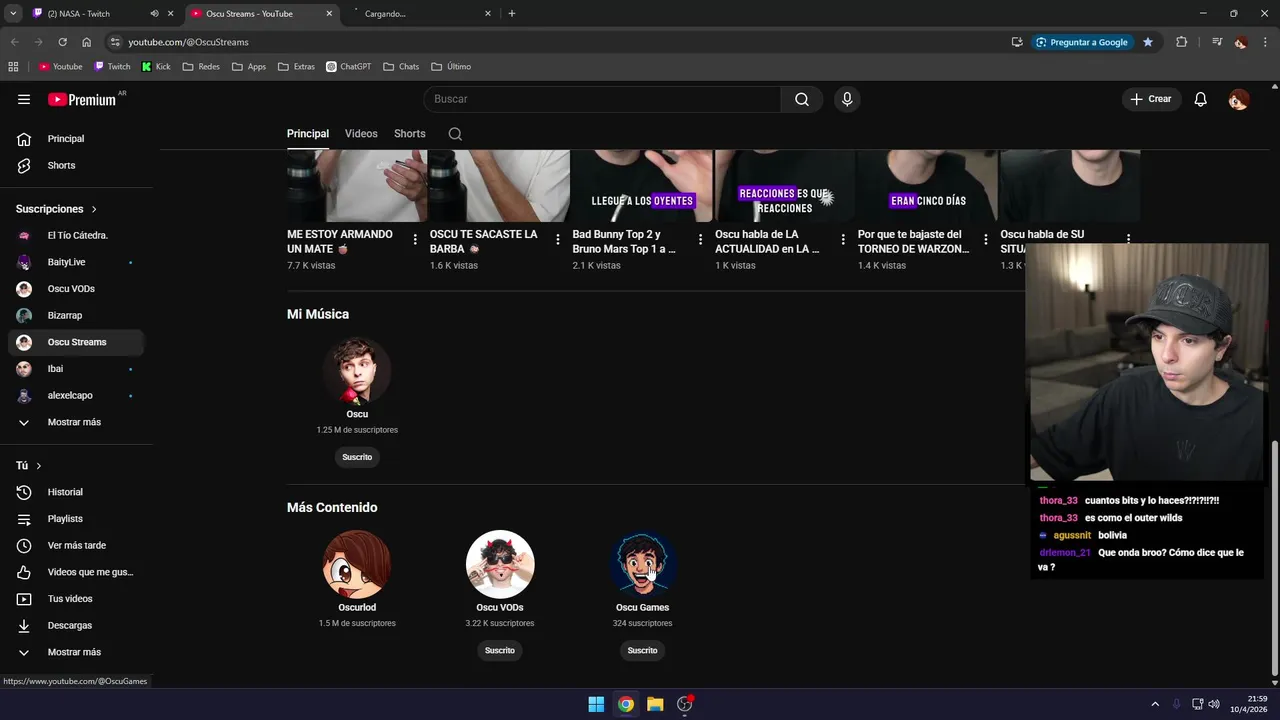Switch to the Shorts channel tab
Viewport: 1280px width, 720px height.
click(409, 134)
